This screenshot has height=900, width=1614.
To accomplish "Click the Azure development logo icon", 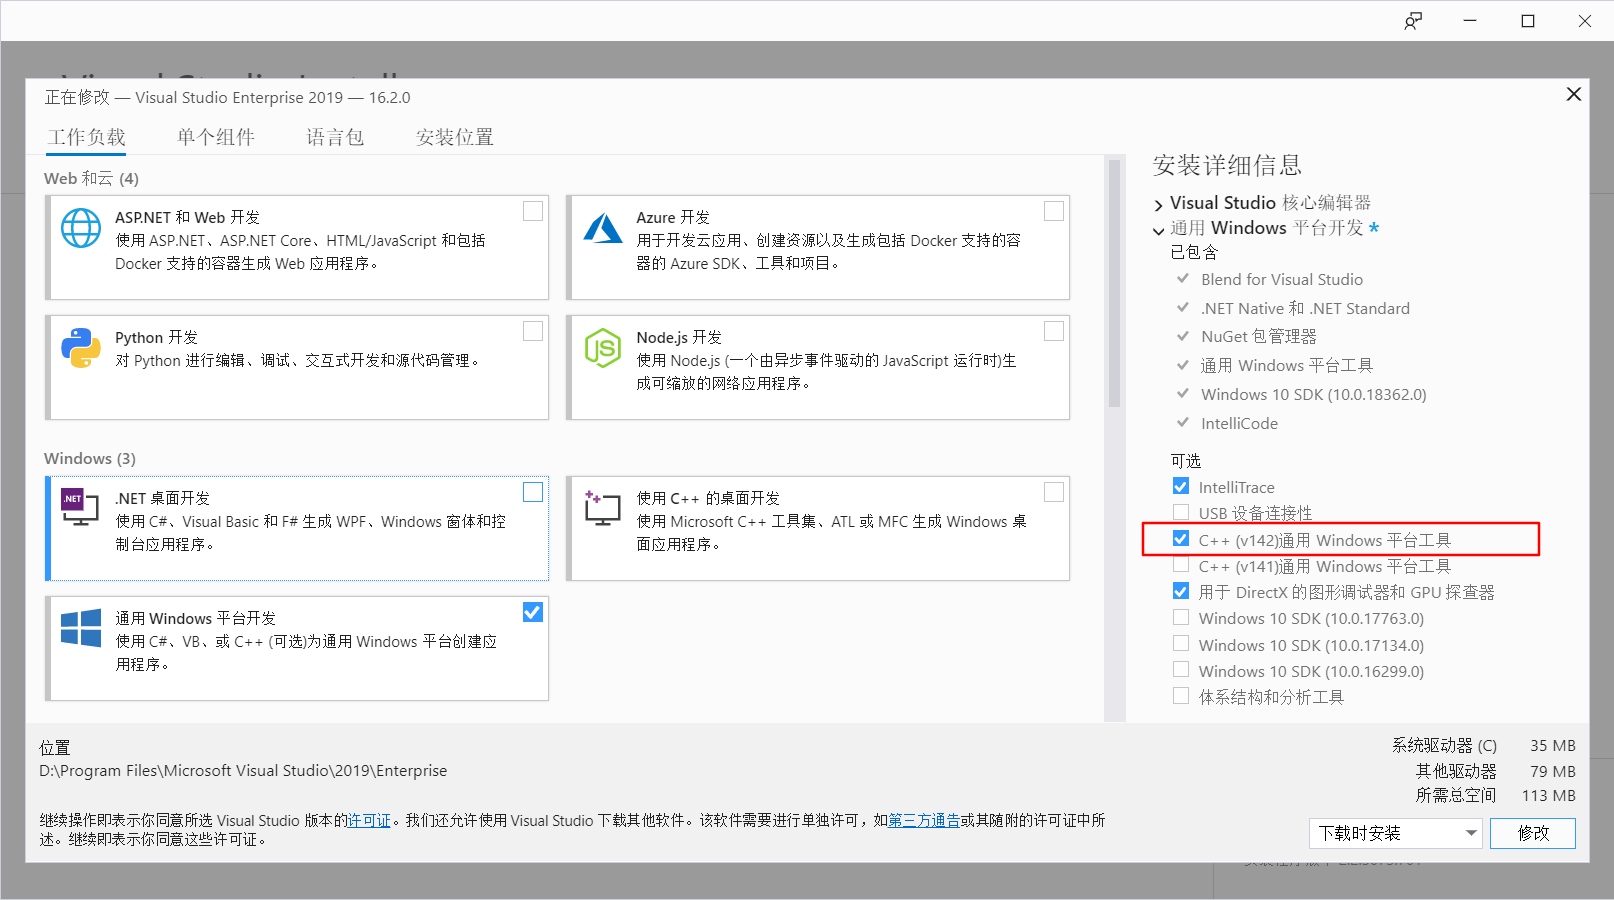I will pos(603,228).
